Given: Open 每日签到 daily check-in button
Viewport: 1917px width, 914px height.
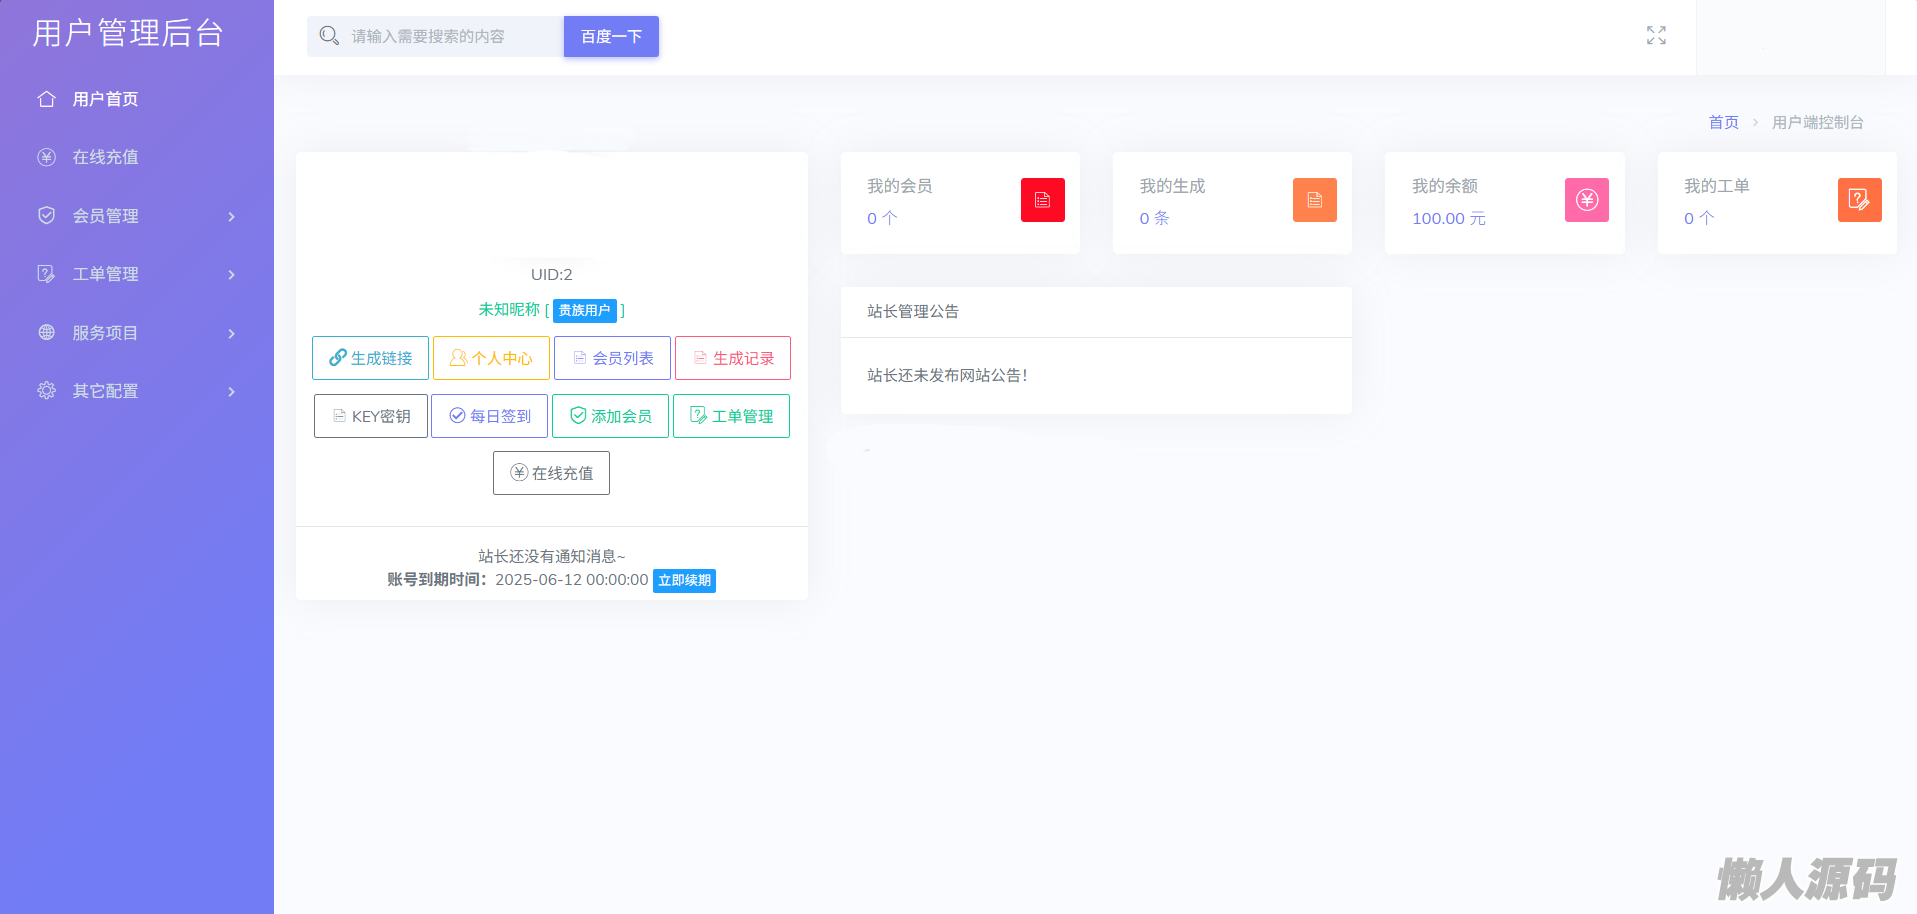Looking at the screenshot, I should 489,416.
